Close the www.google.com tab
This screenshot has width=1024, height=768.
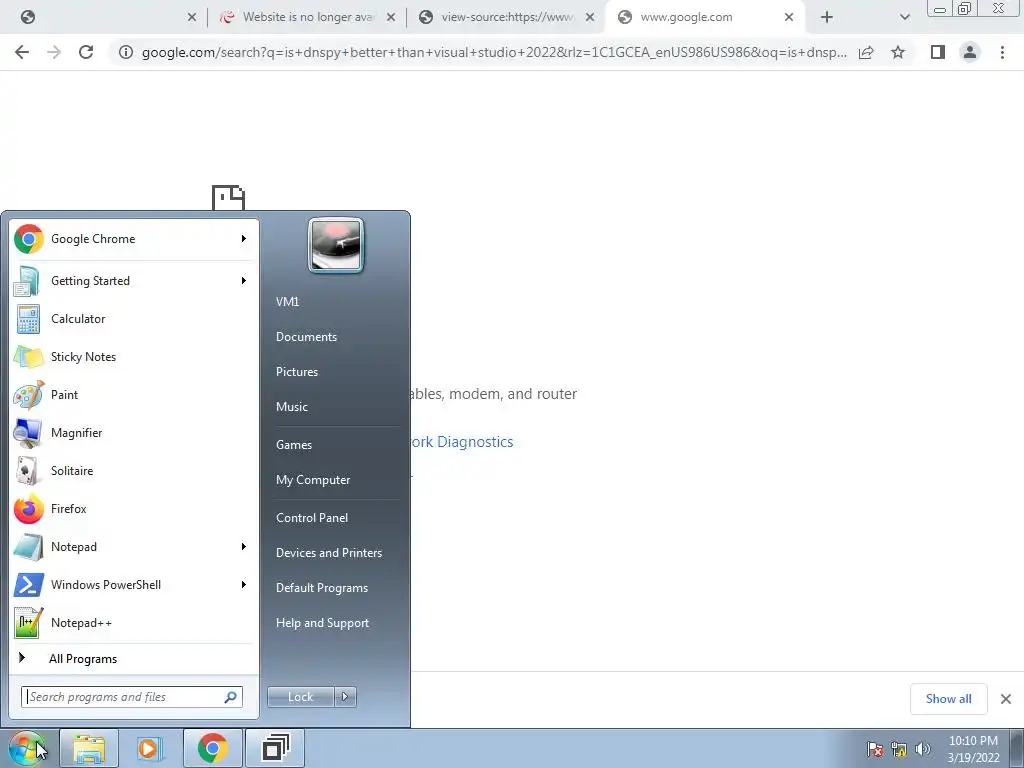click(789, 17)
